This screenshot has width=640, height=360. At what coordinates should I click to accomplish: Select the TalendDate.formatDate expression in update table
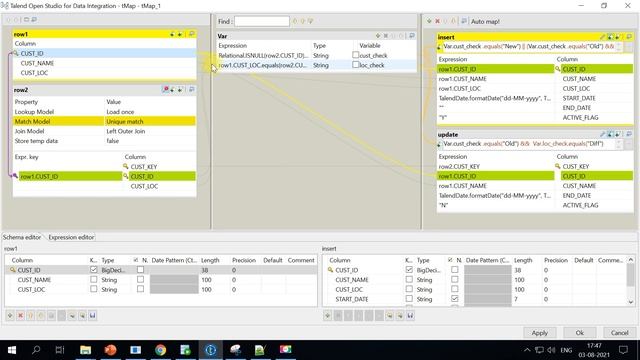[x=496, y=196]
